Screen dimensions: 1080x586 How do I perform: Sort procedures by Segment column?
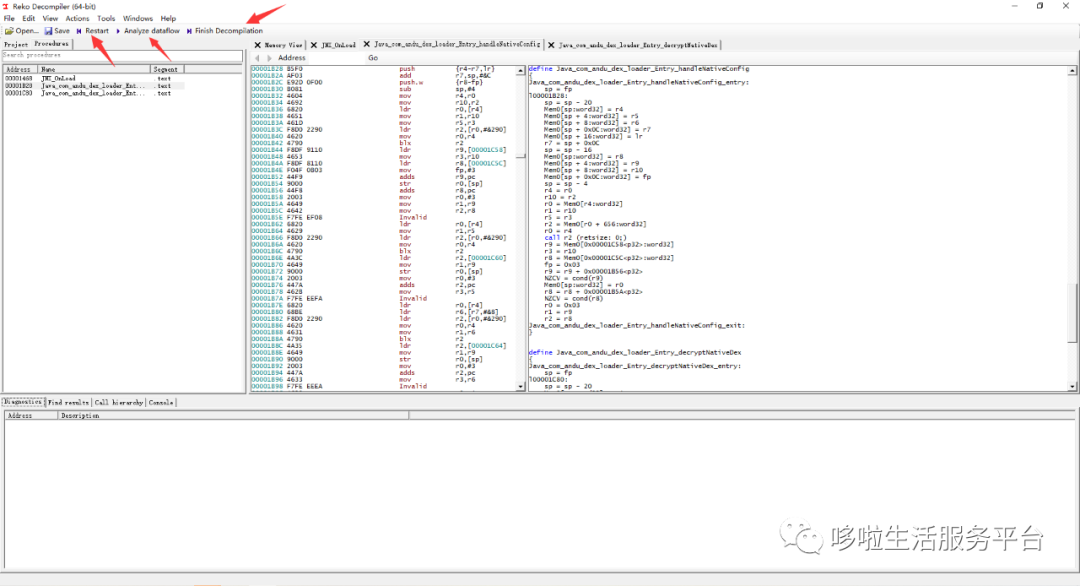coord(167,70)
